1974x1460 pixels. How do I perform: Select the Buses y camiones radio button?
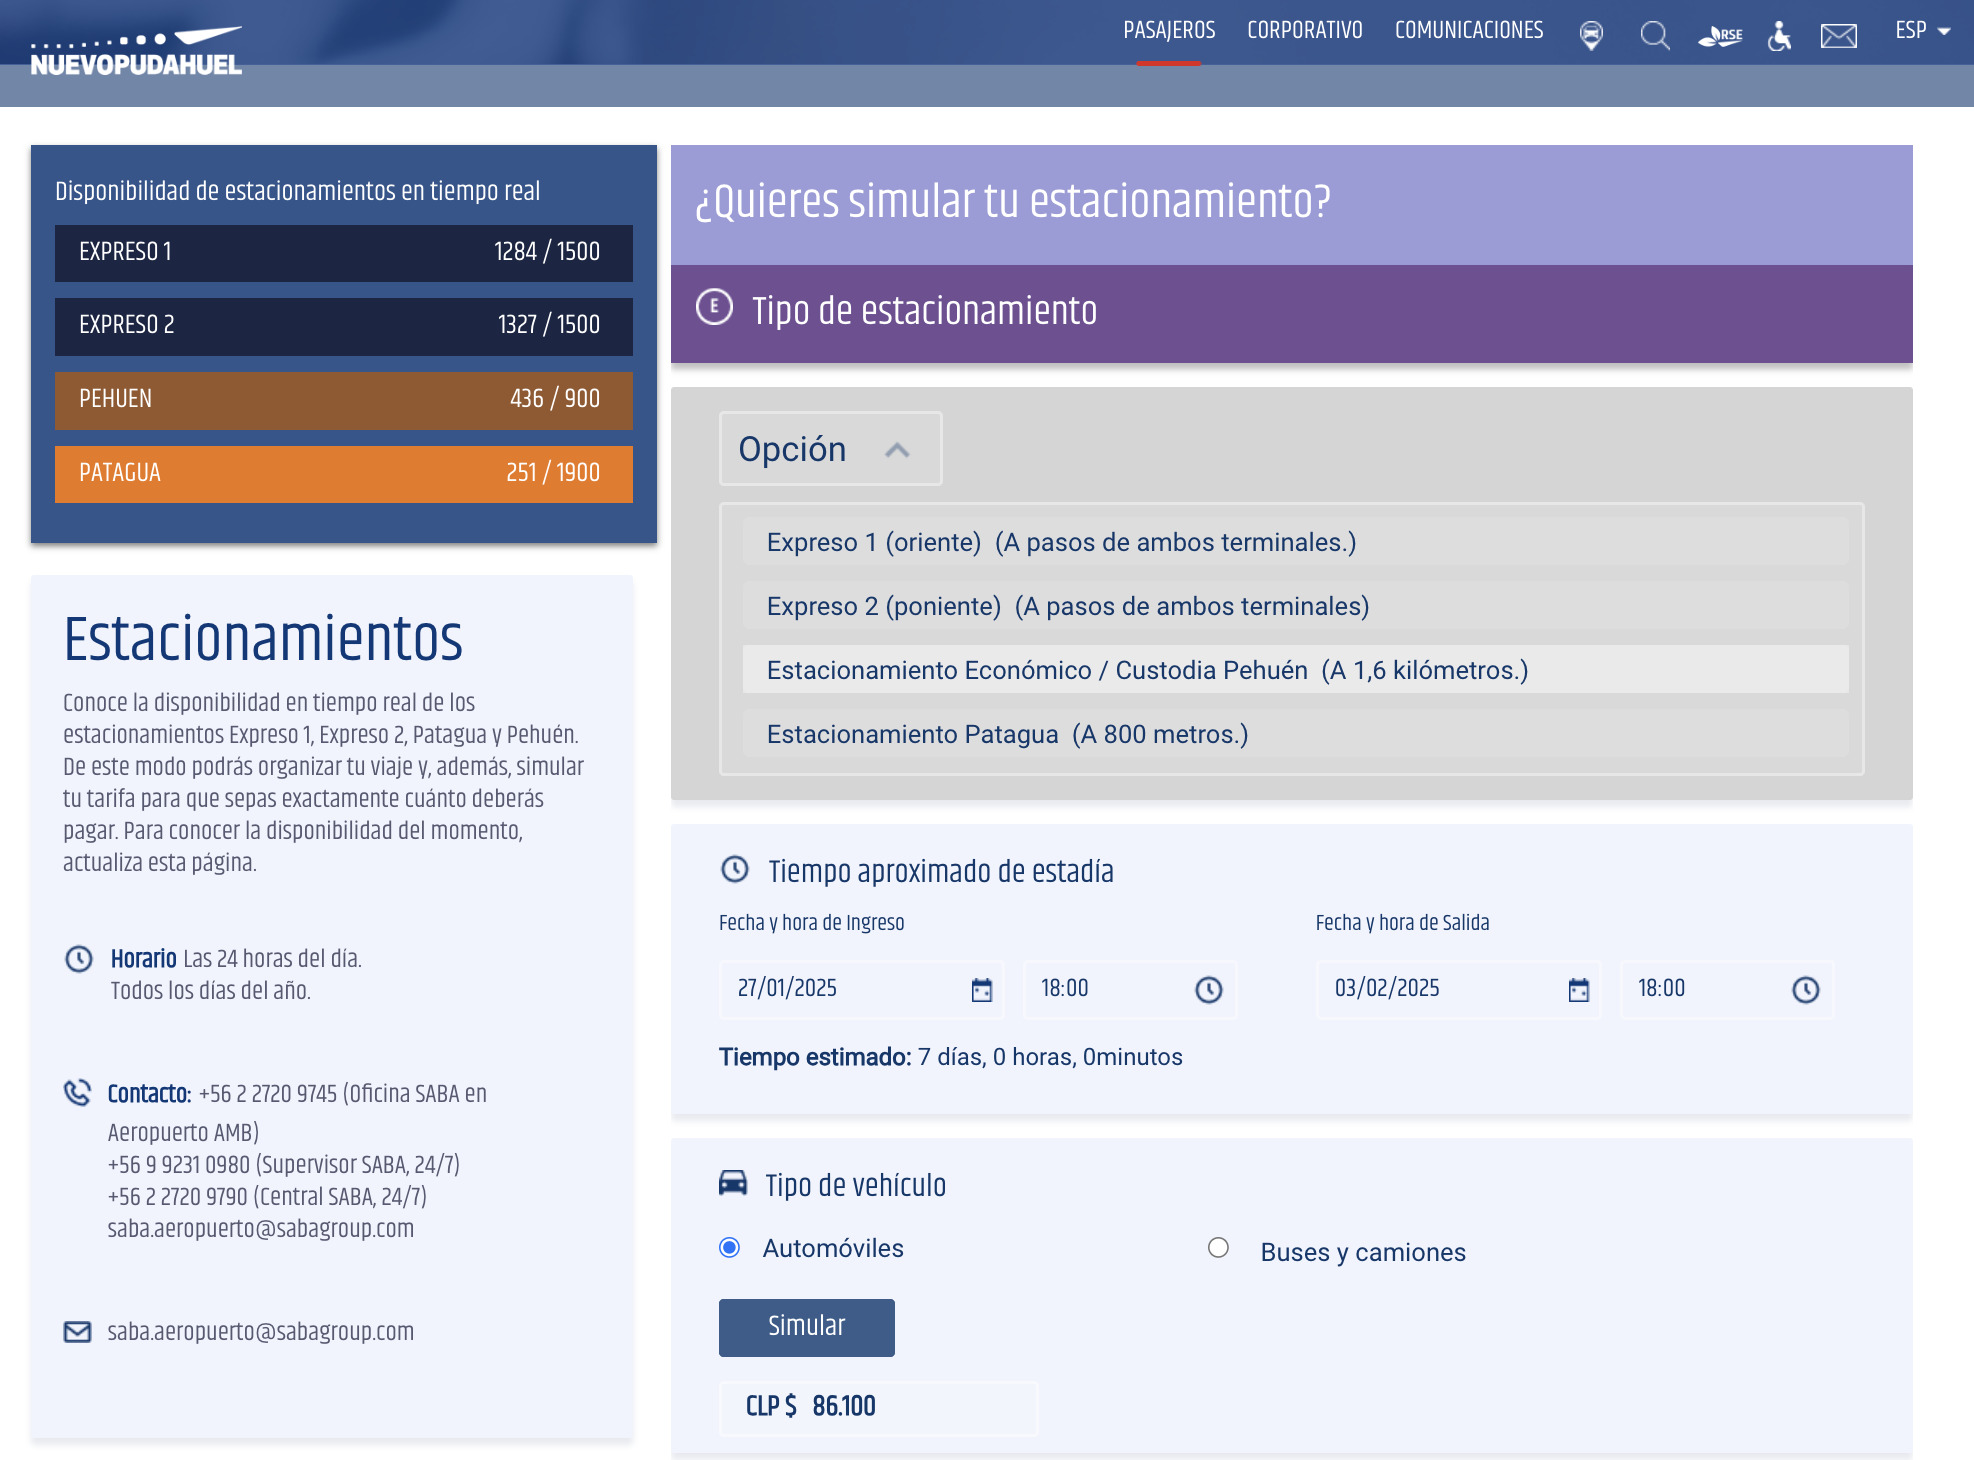(1218, 1247)
